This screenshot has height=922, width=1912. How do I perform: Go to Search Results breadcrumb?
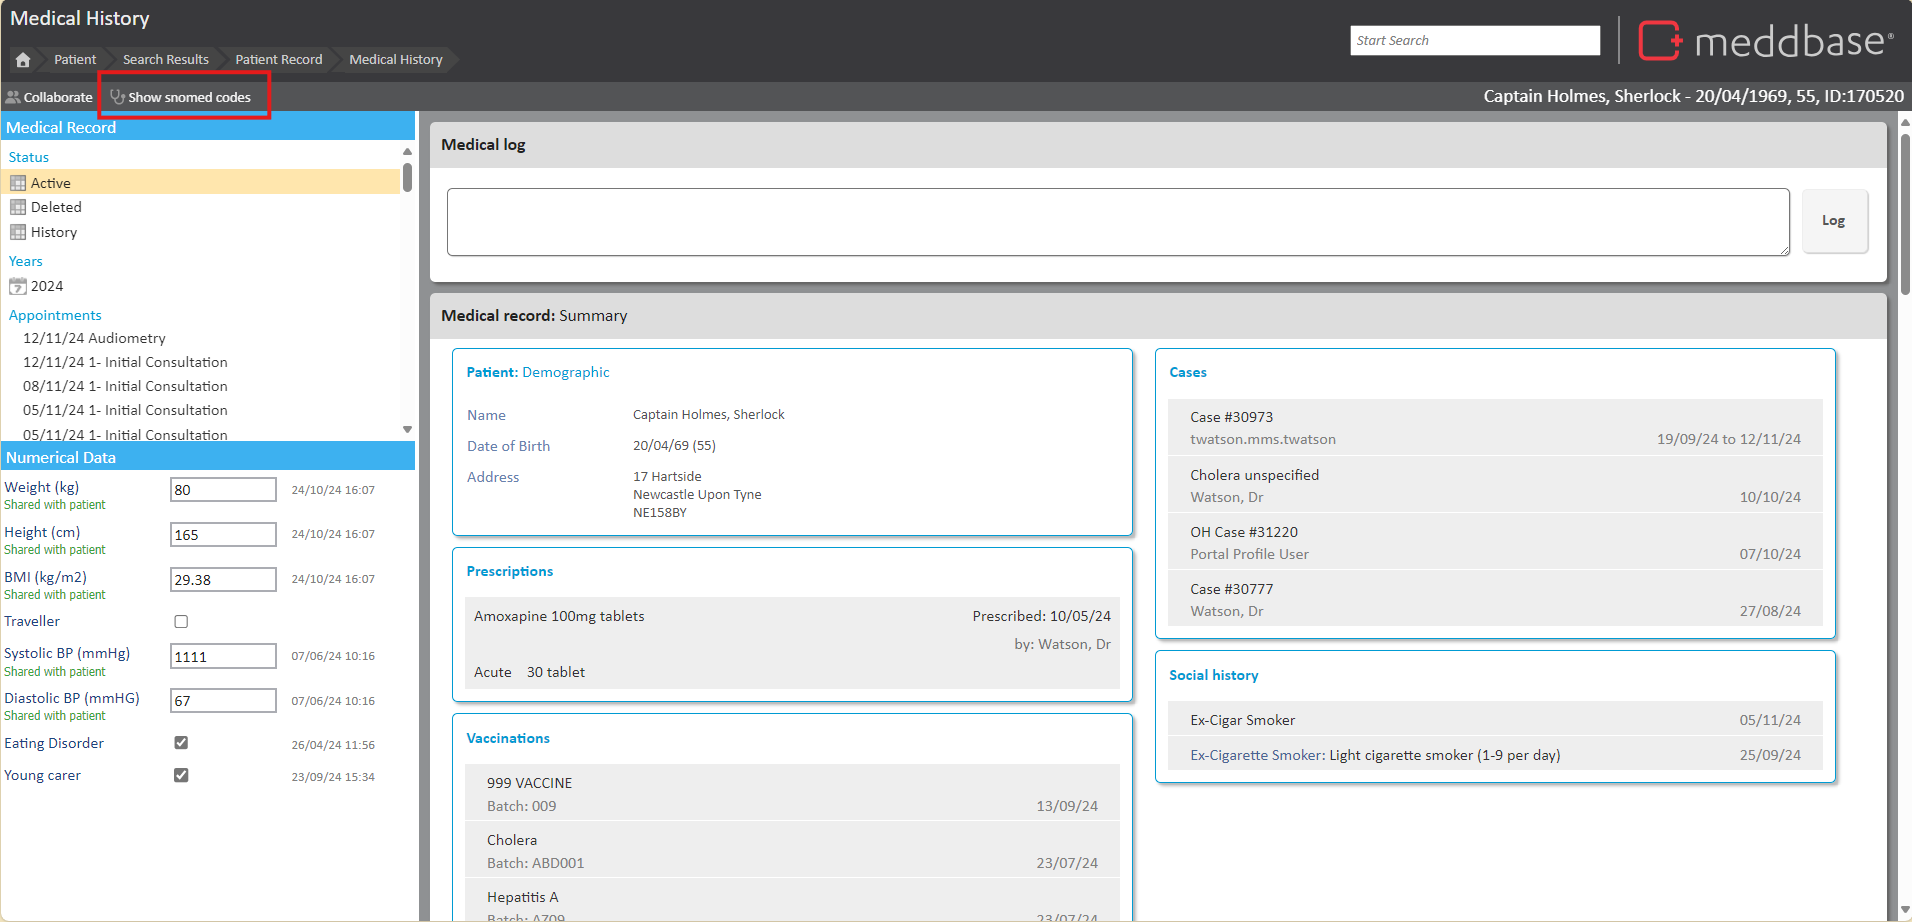[x=165, y=60]
